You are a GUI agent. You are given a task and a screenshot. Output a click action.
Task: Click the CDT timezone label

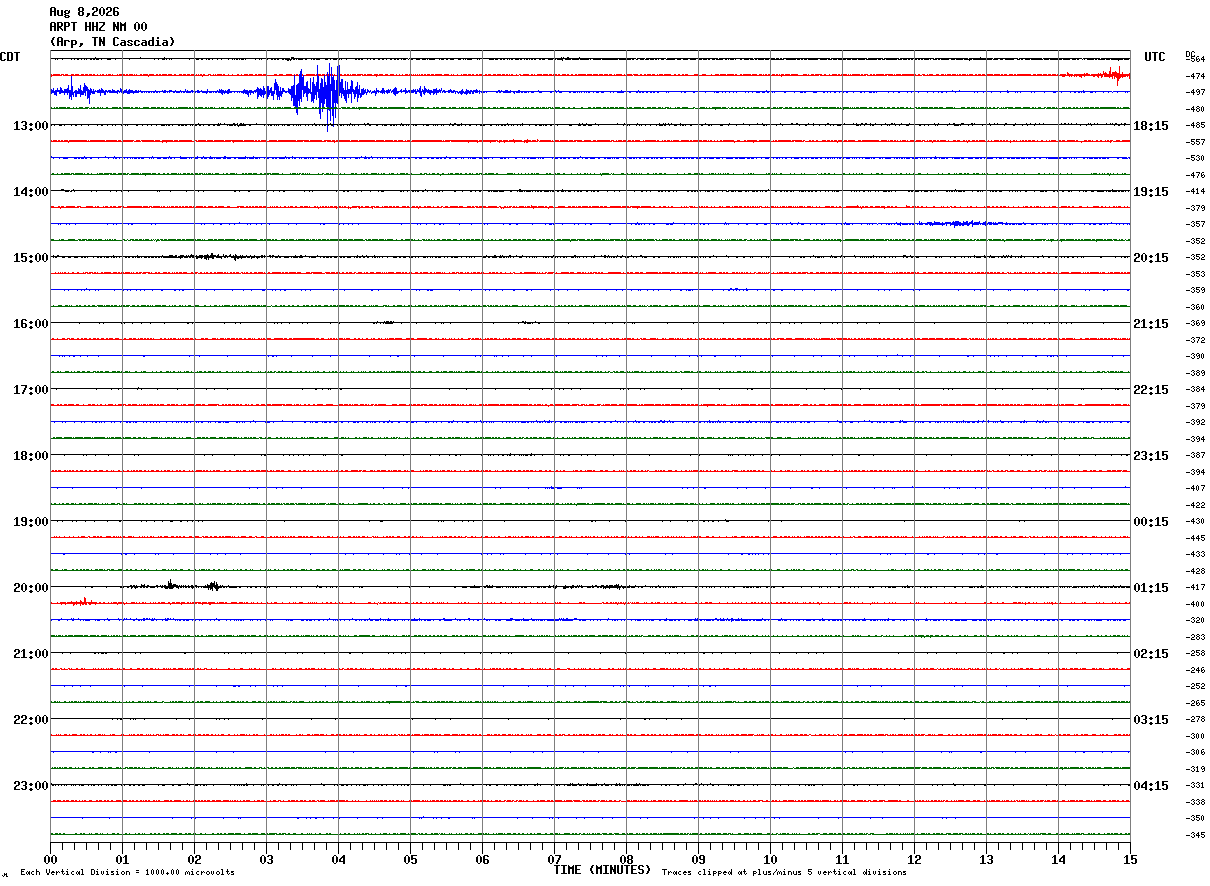tap(10, 57)
